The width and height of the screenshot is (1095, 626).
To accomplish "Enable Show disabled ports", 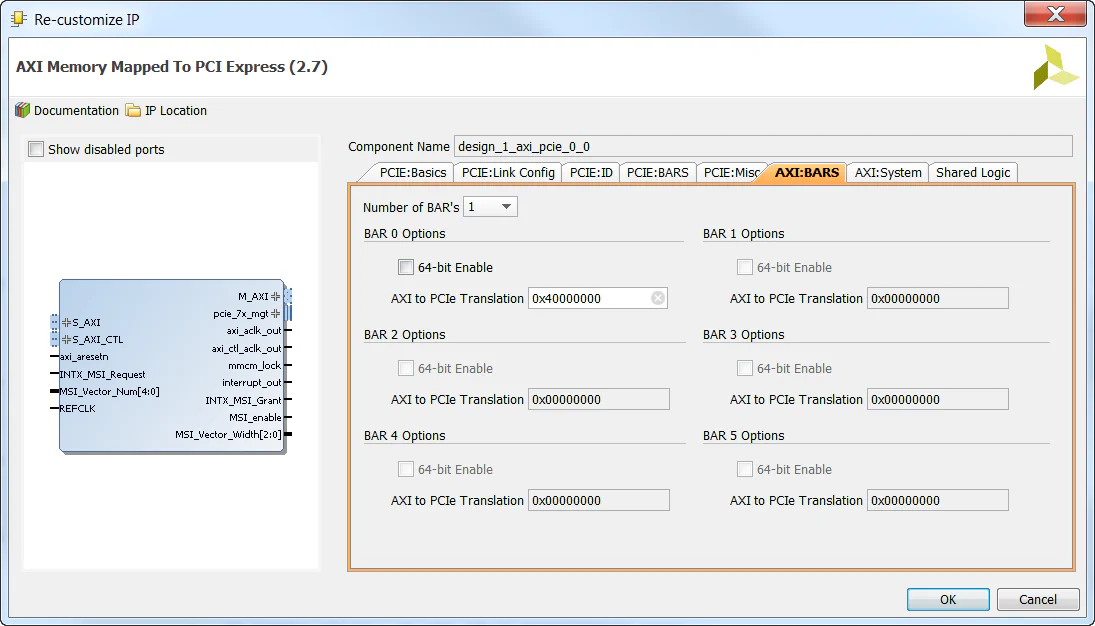I will [x=36, y=147].
